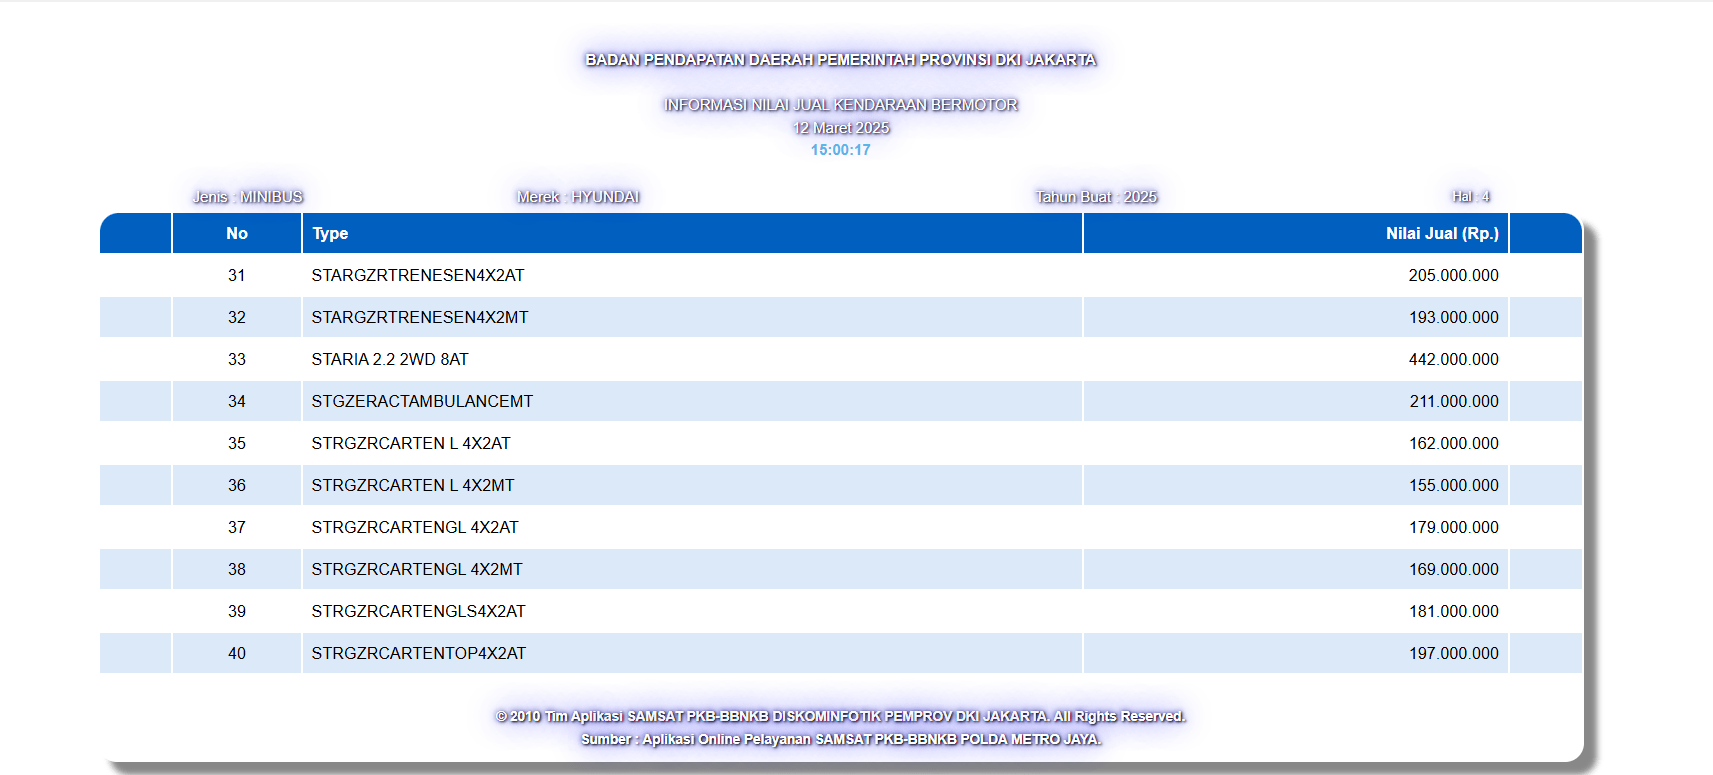Image resolution: width=1713 pixels, height=775 pixels.
Task: Click row number 33
Action: [x=237, y=359]
